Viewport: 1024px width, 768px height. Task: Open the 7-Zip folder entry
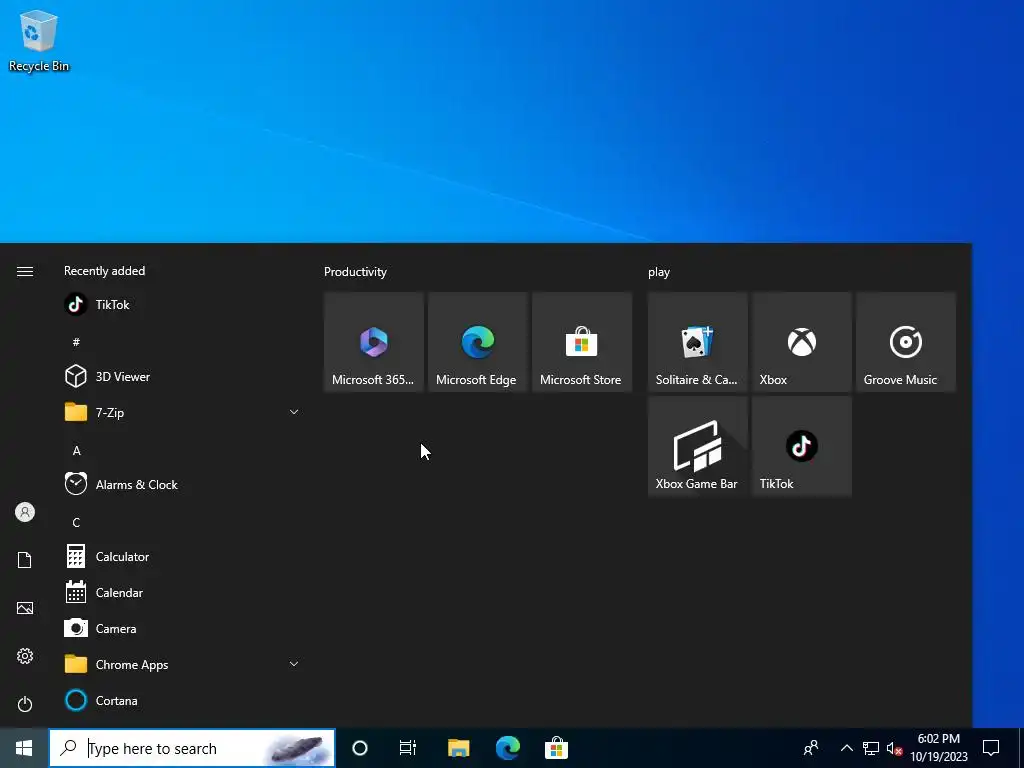pos(182,412)
